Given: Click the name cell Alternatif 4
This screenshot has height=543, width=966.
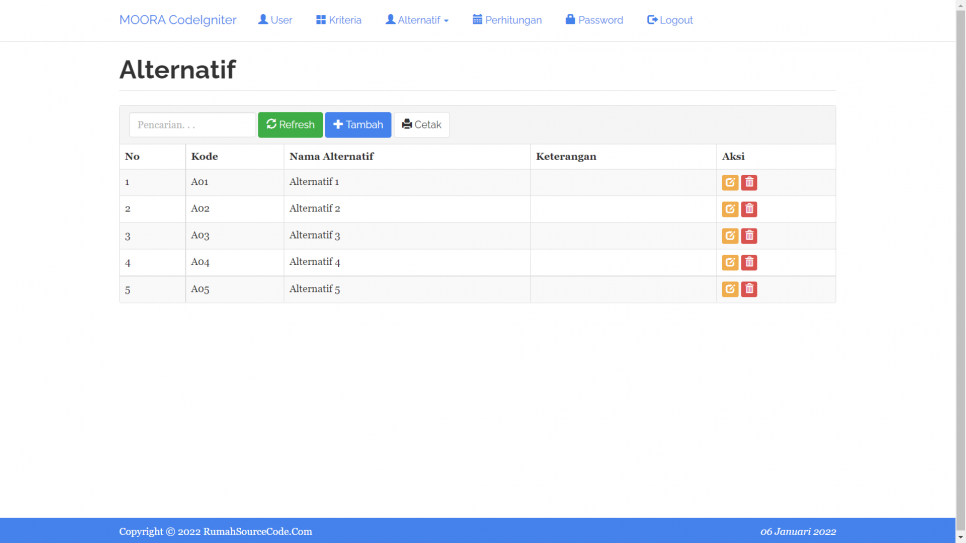Looking at the screenshot, I should 407,263.
